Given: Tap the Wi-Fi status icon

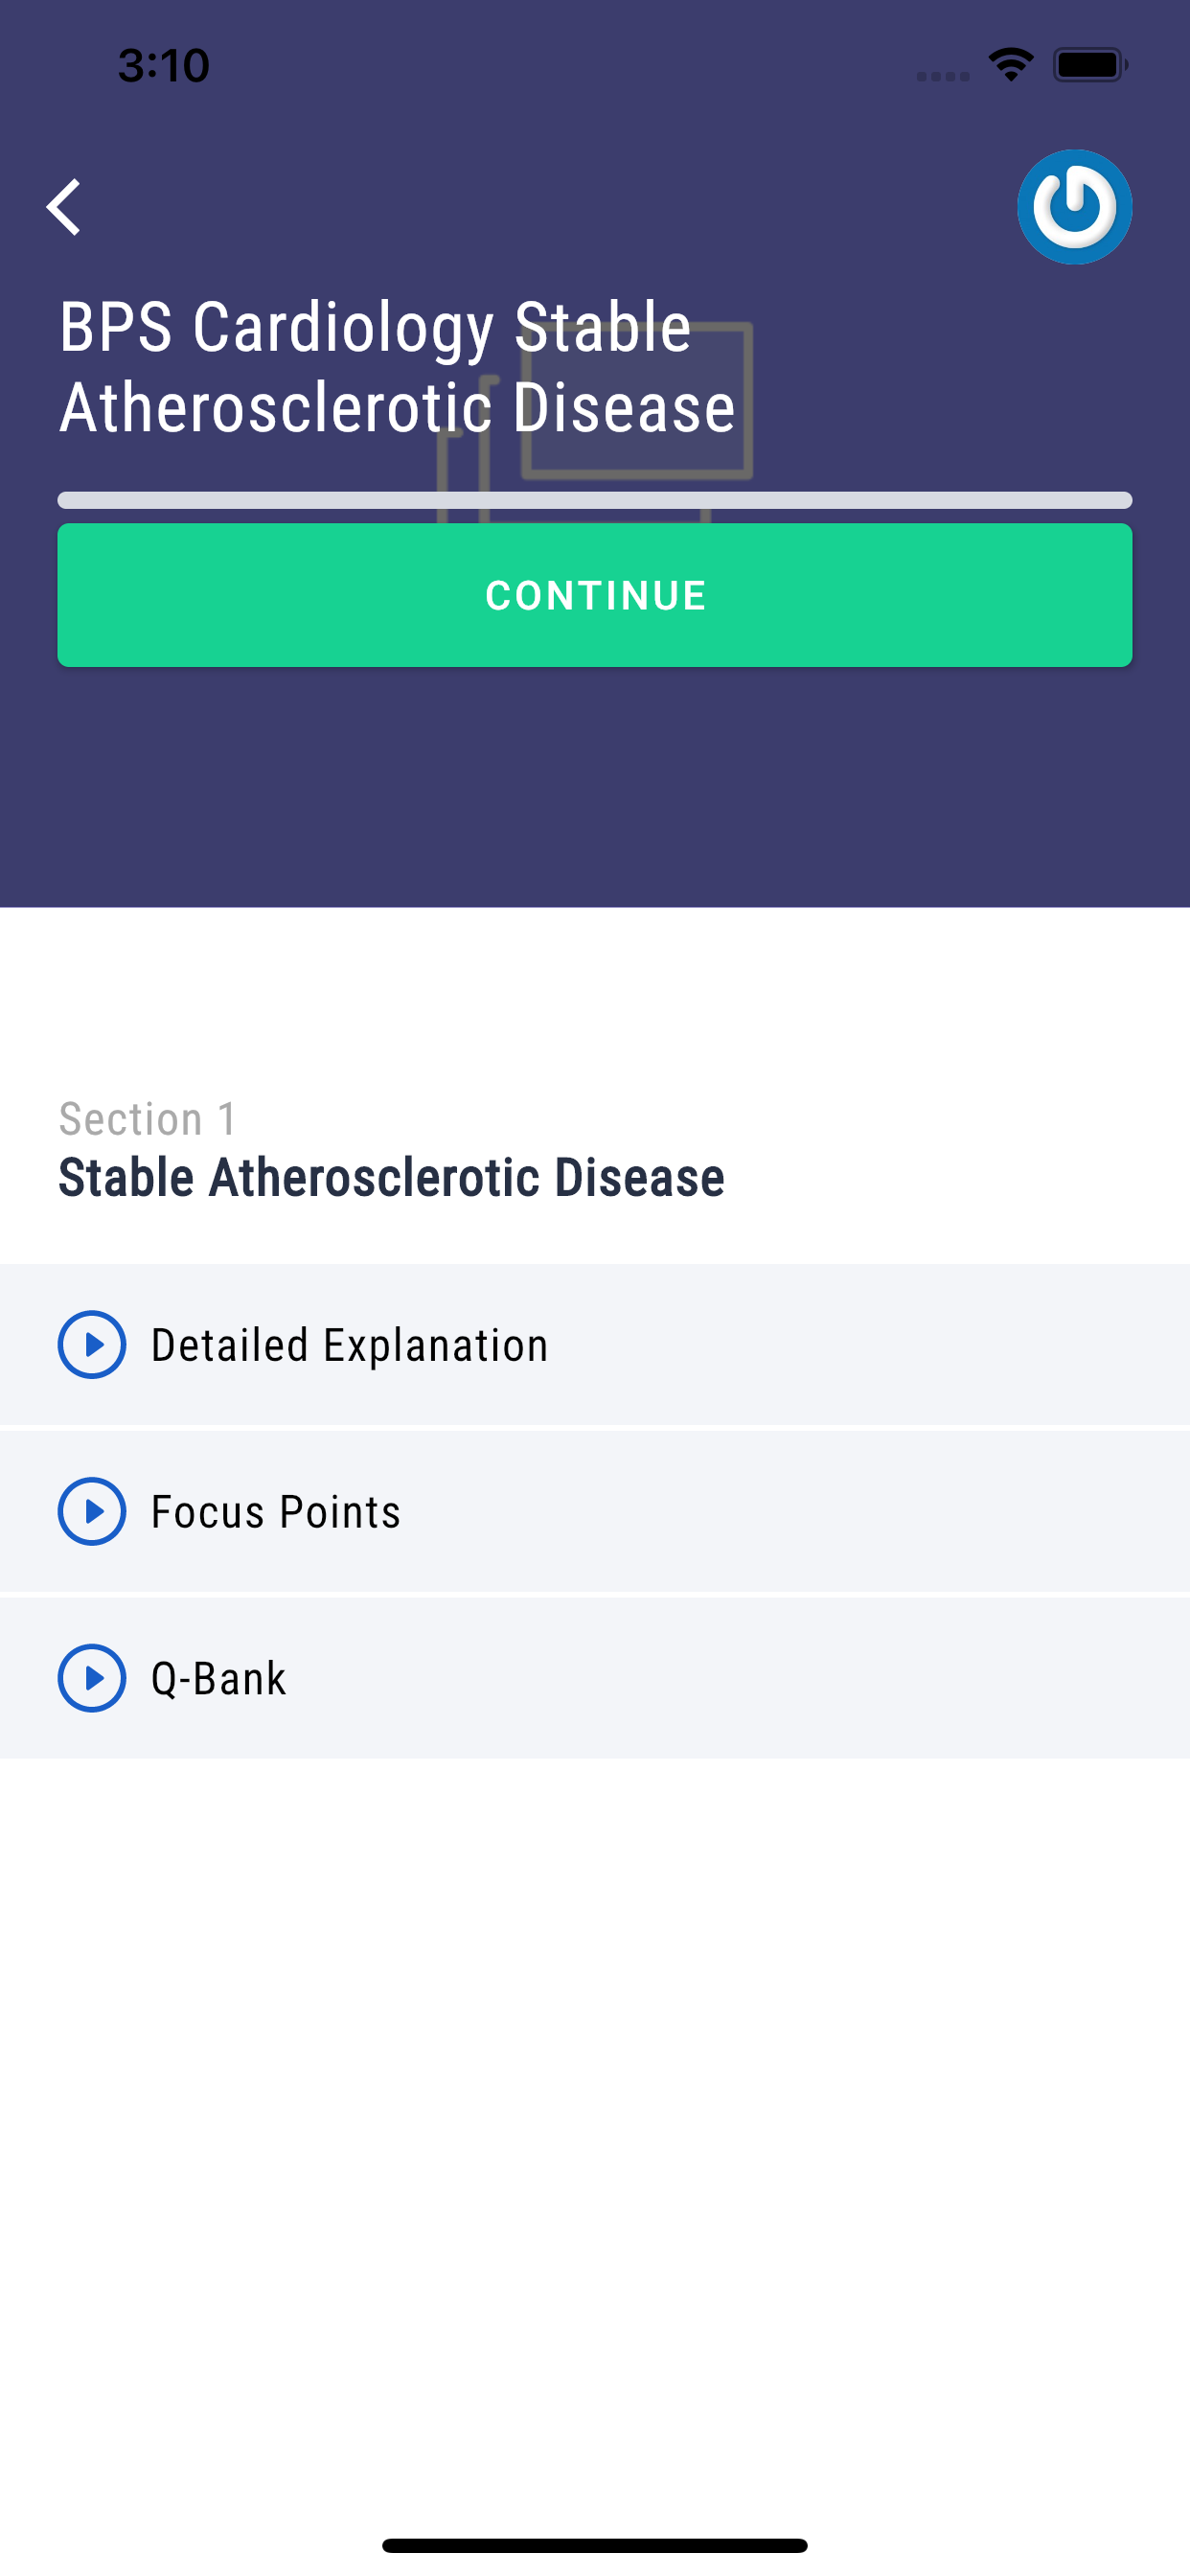Looking at the screenshot, I should point(1011,65).
